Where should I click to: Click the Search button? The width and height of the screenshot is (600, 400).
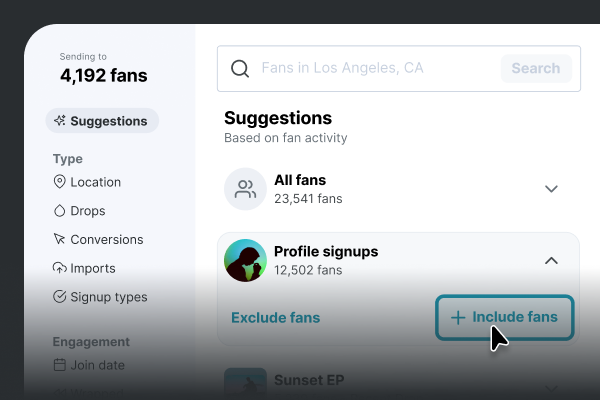(536, 69)
